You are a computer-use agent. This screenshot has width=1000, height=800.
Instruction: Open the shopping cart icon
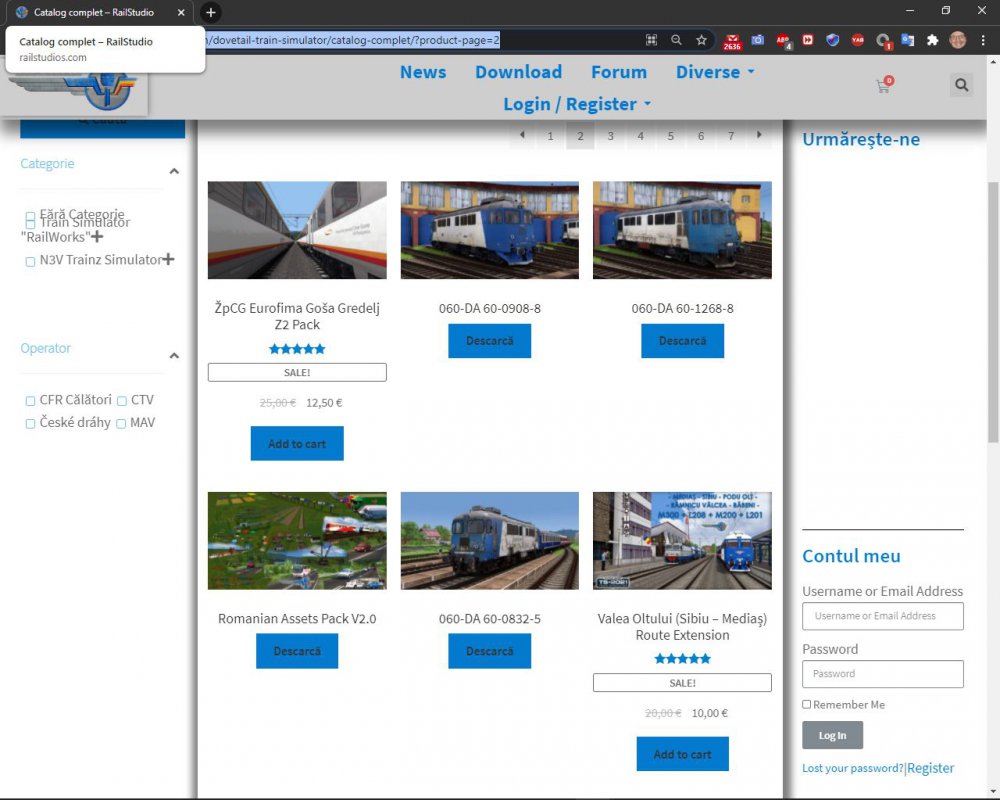tap(883, 86)
